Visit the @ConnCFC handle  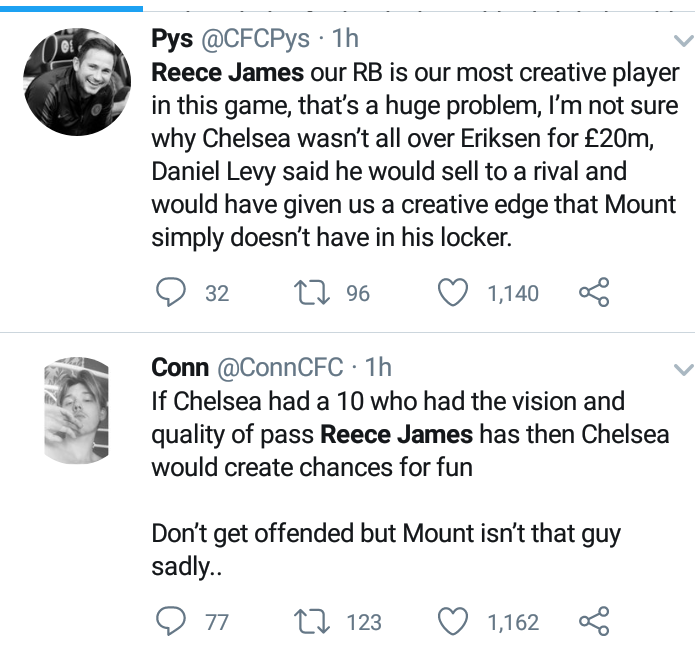pos(280,369)
